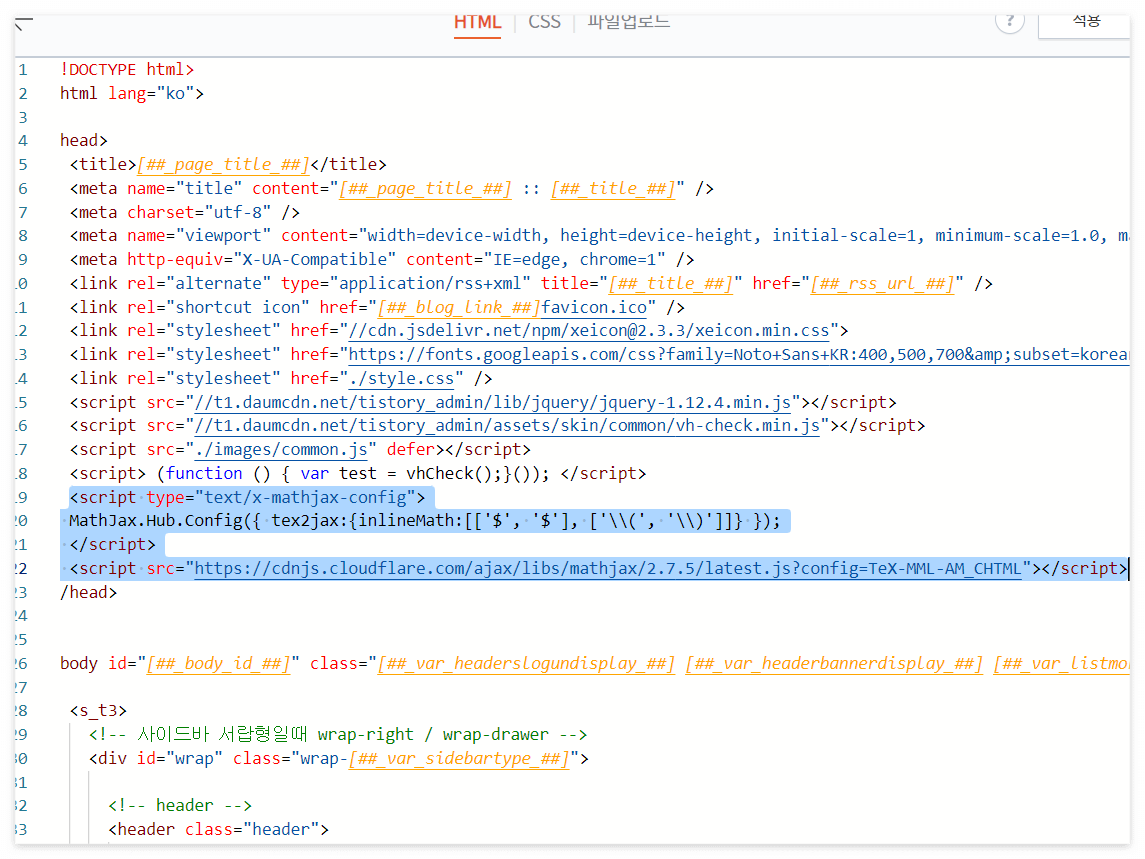The image size is (1145, 859).
Task: Place cursor on the 'head>' opening line
Action: click(x=83, y=140)
